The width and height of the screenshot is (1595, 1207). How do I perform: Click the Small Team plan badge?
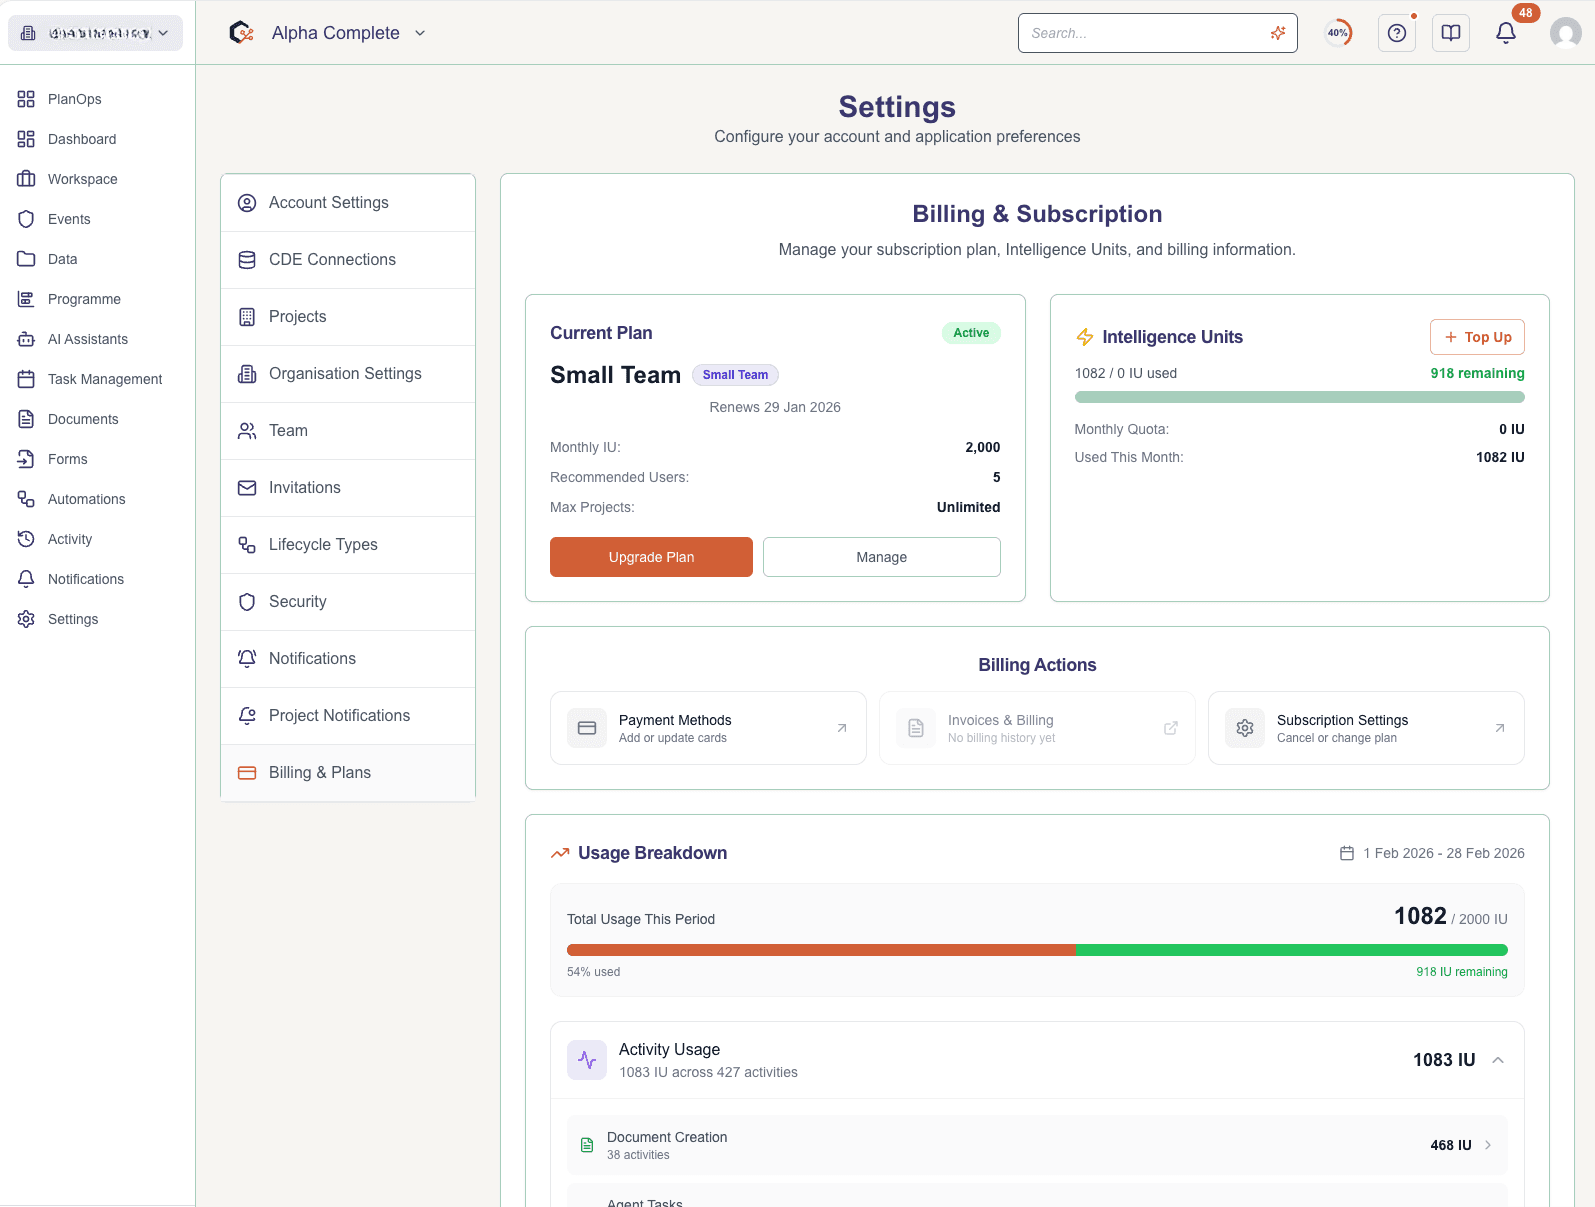pos(735,375)
